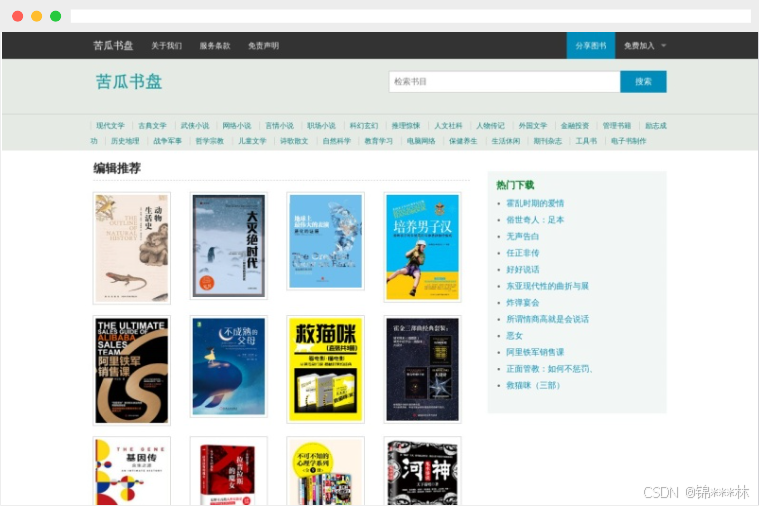Select the 金融投资 category
The height and width of the screenshot is (506, 759).
(575, 125)
